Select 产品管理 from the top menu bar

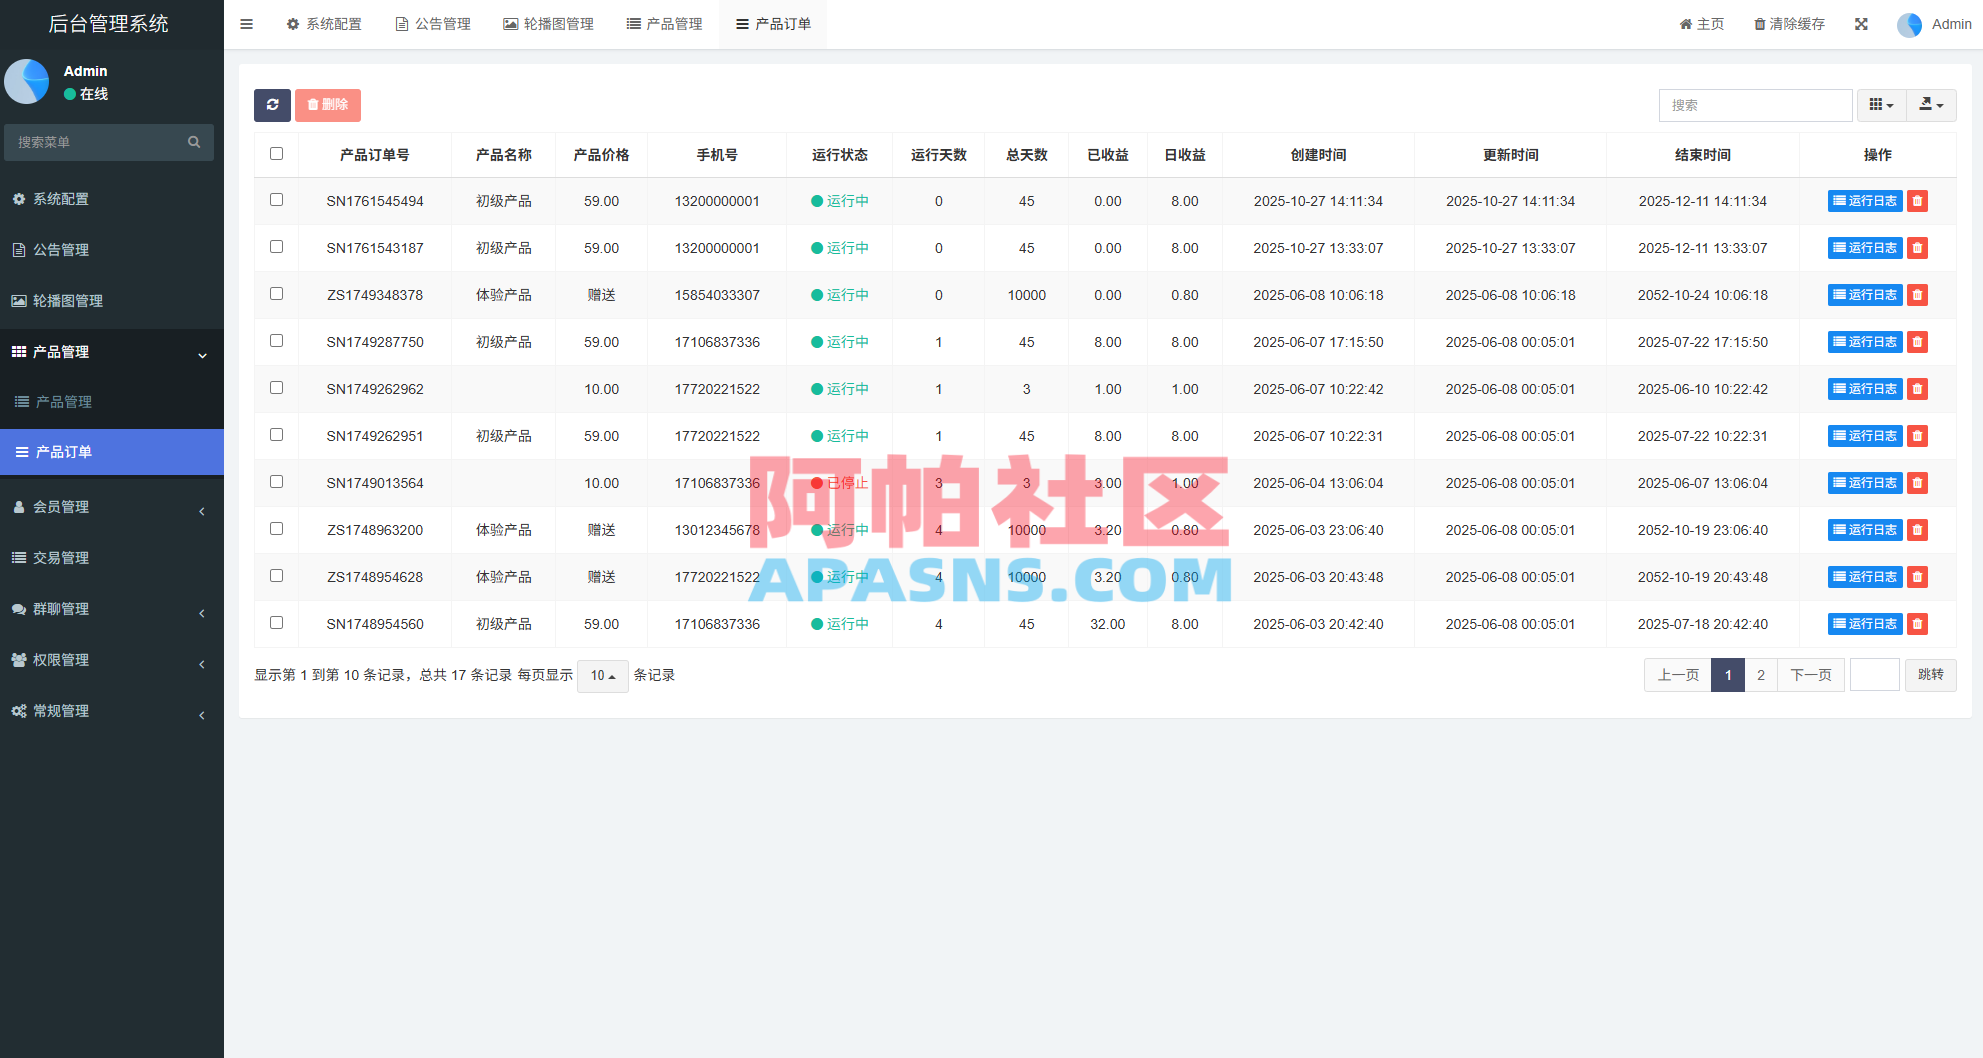663,23
